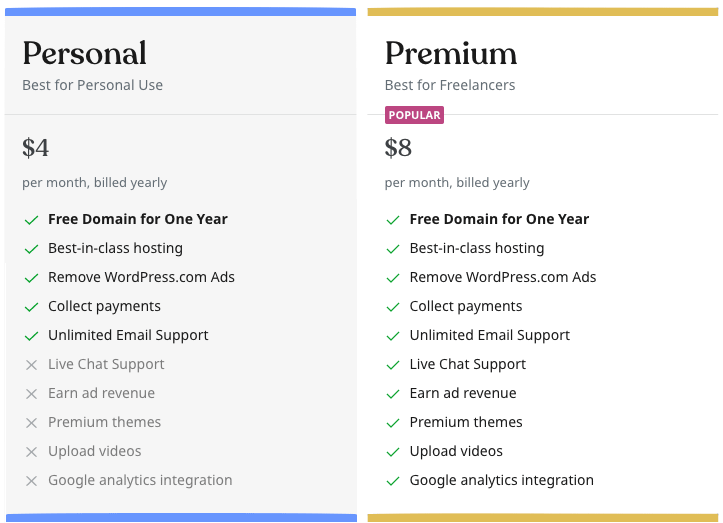Screen dimensions: 723x523
Task: Click the X icon beside Personal Upload videos
Action: (31, 452)
